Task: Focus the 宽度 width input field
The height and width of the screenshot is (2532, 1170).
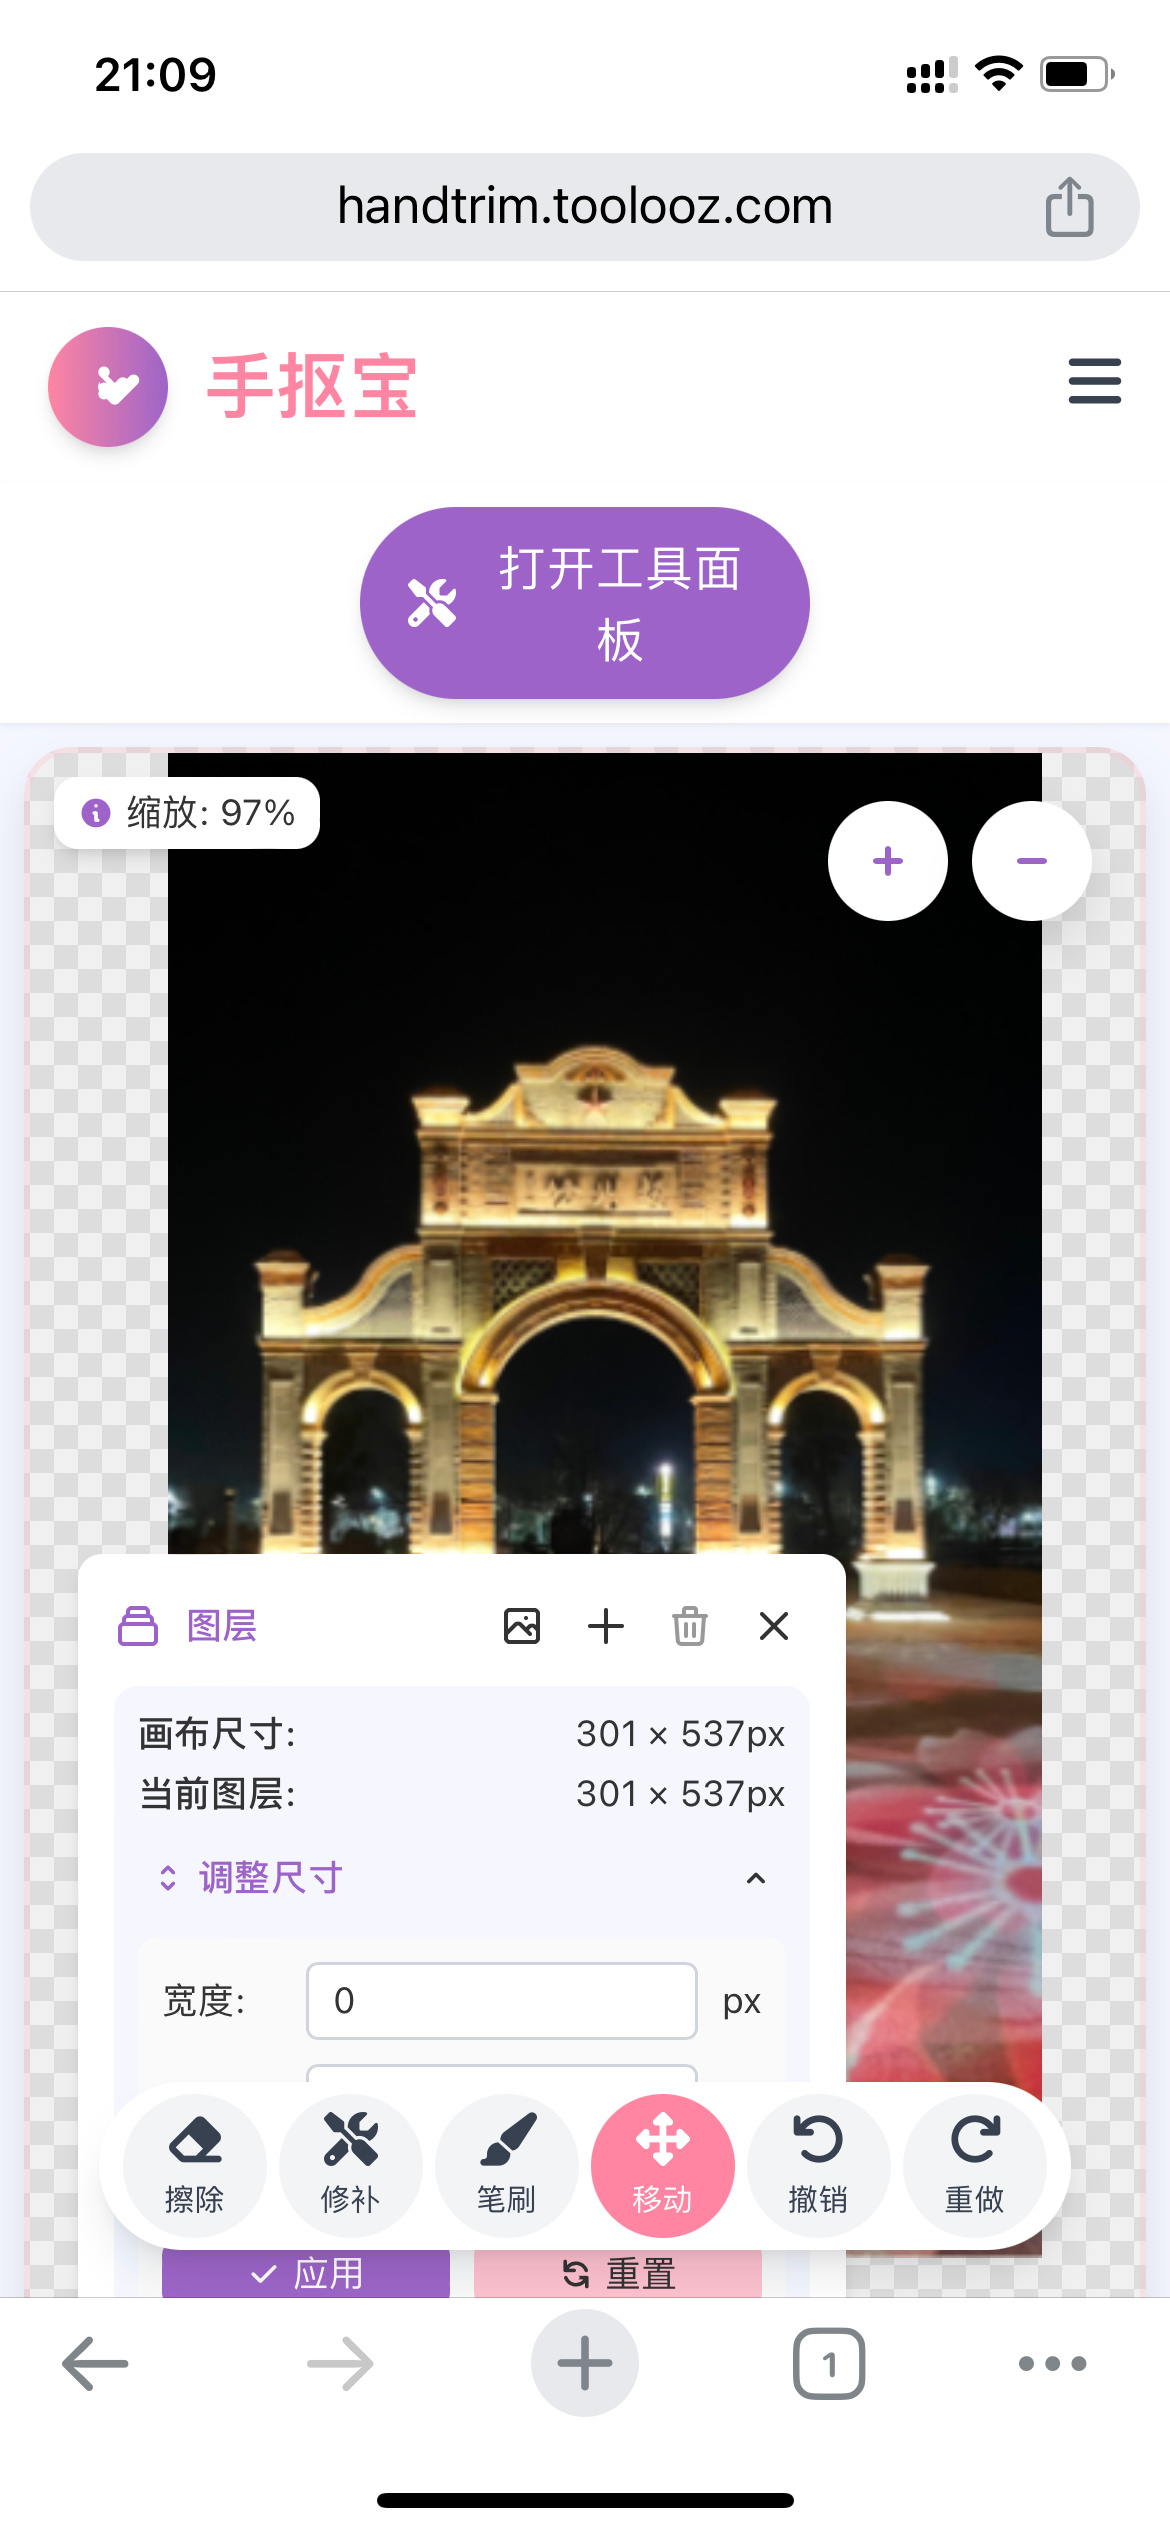Action: point(501,2001)
